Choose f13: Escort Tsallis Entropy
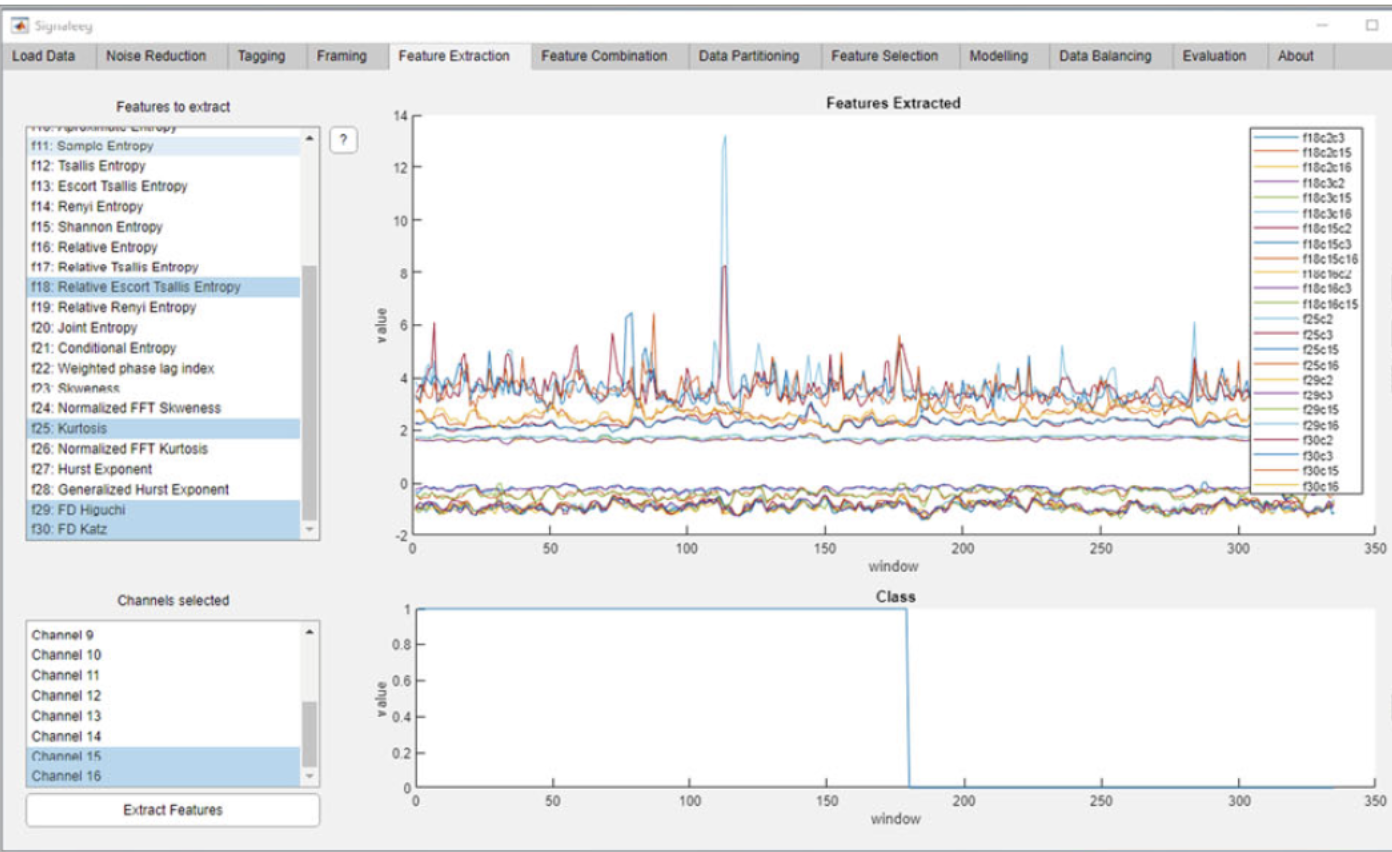 (163, 186)
